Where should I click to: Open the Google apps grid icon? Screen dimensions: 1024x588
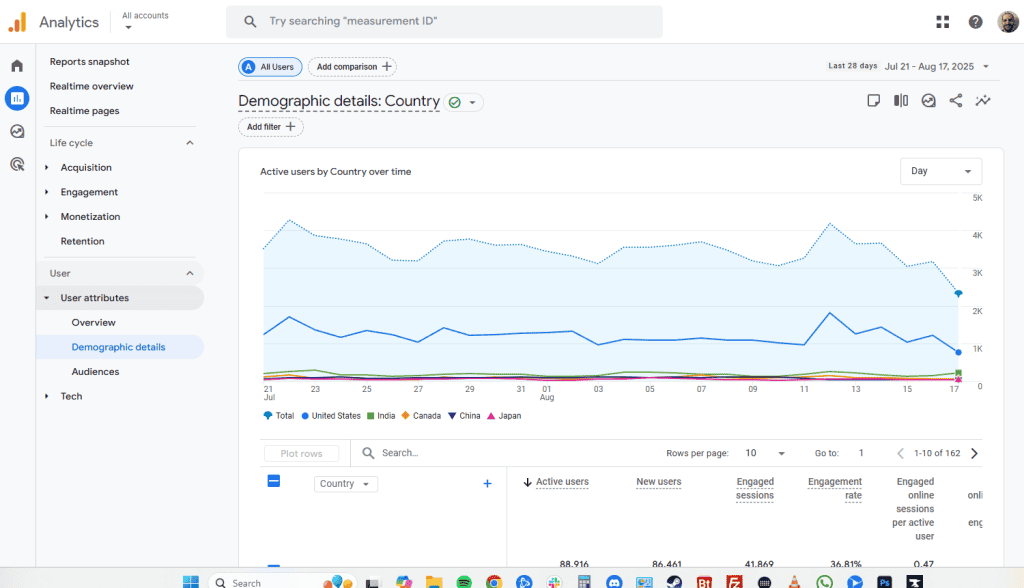pyautogui.click(x=942, y=22)
